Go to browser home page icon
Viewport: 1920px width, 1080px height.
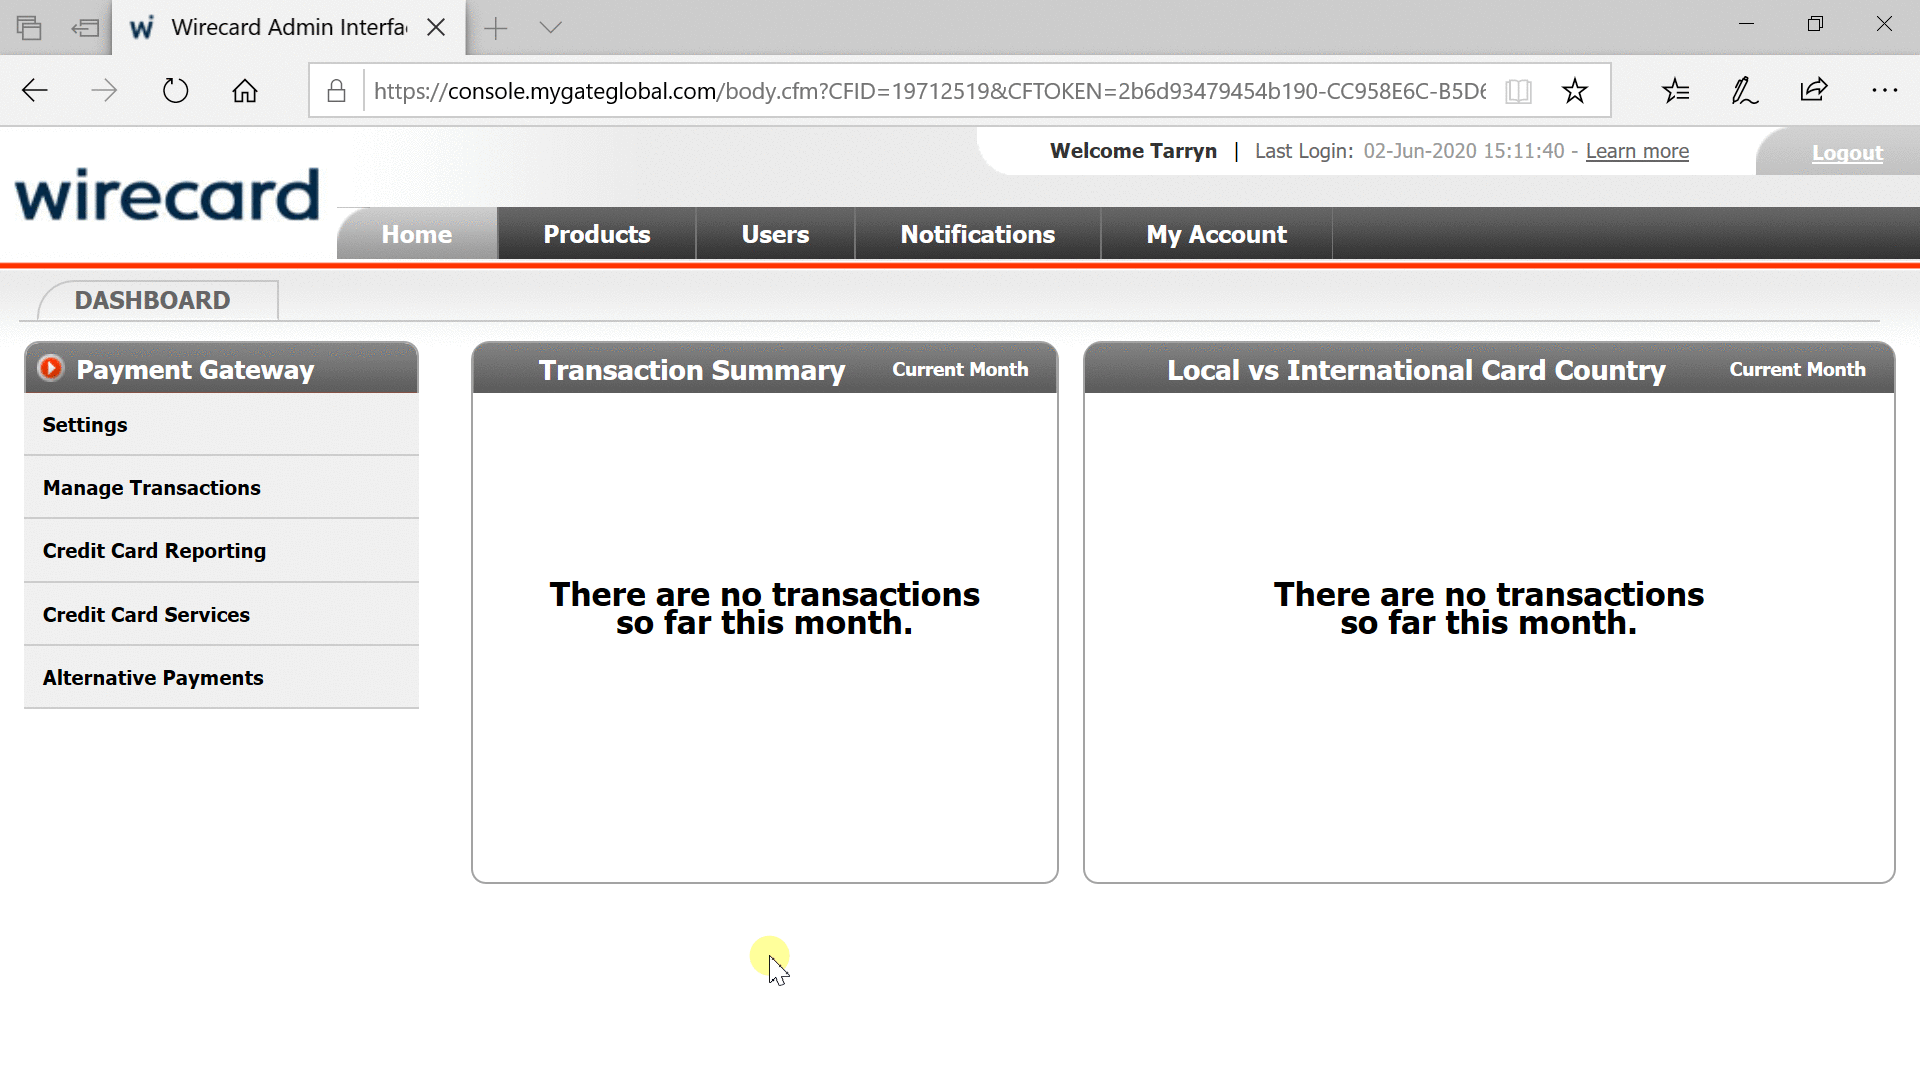pos(245,91)
